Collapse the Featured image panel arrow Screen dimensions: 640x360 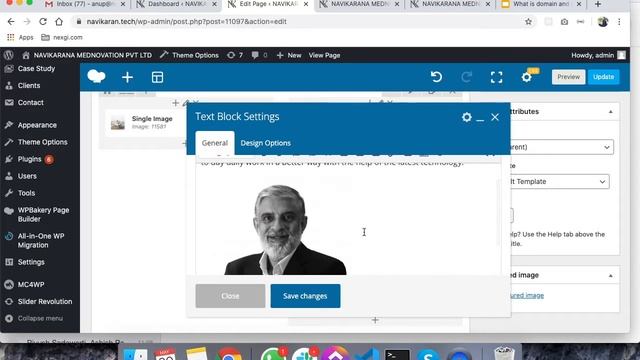(611, 276)
